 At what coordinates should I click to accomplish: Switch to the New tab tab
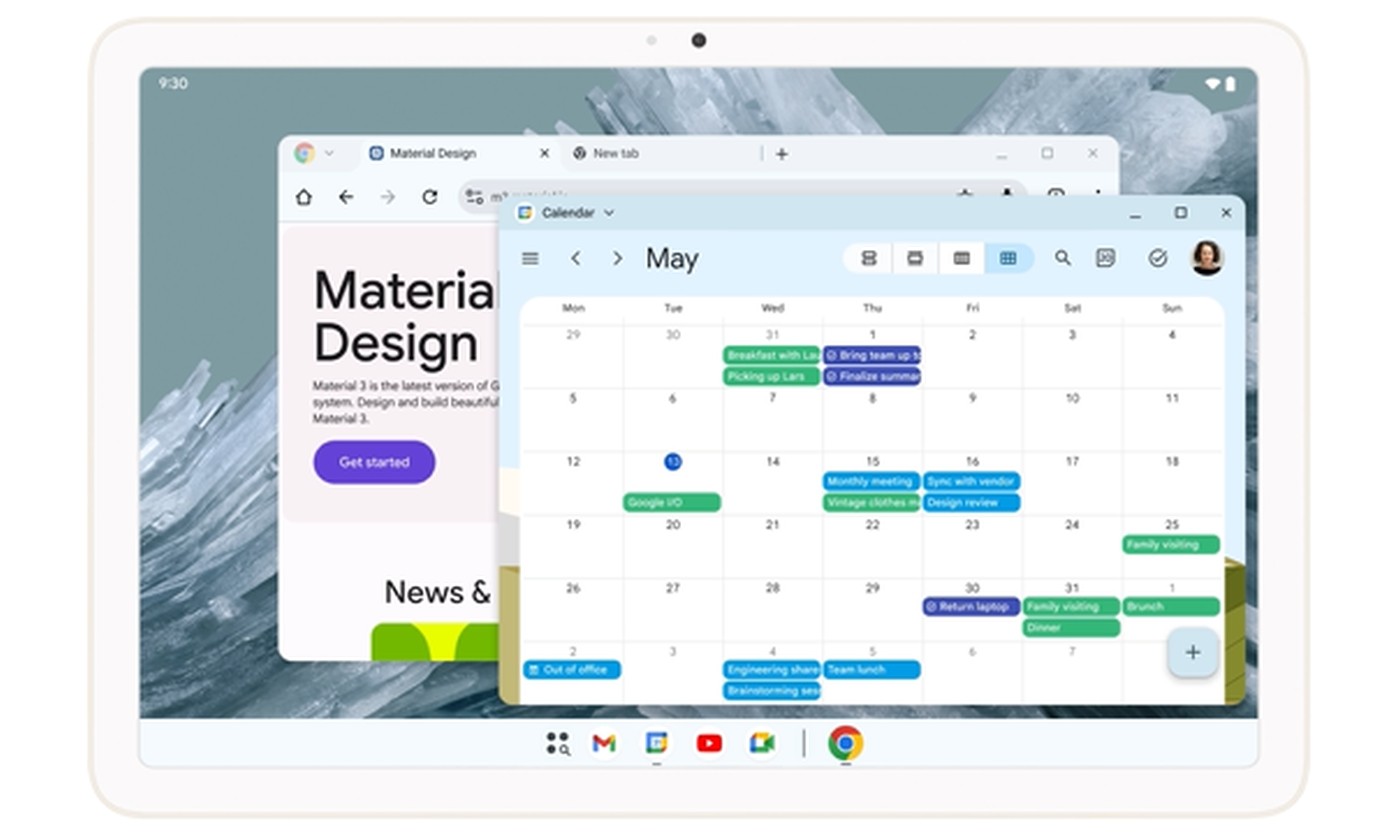(615, 154)
